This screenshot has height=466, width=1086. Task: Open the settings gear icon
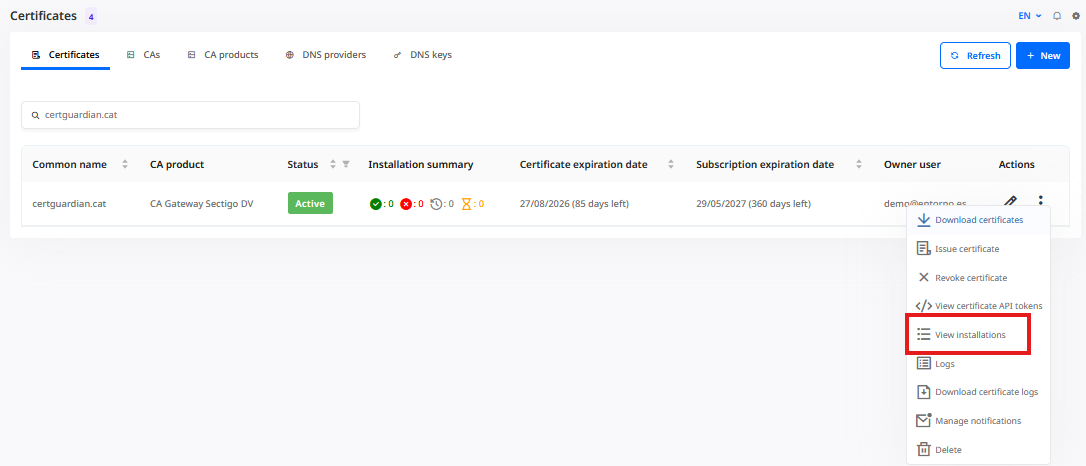click(1076, 16)
